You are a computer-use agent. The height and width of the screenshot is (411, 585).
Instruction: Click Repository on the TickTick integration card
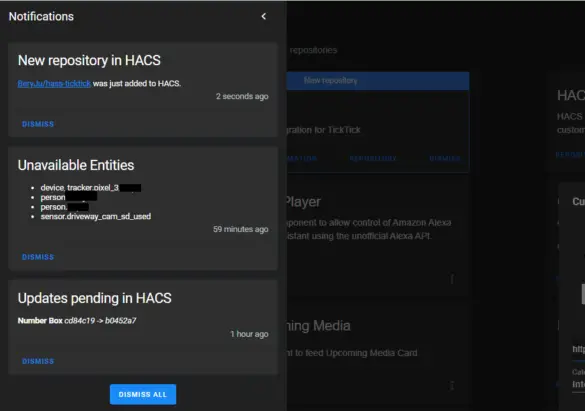coord(373,159)
